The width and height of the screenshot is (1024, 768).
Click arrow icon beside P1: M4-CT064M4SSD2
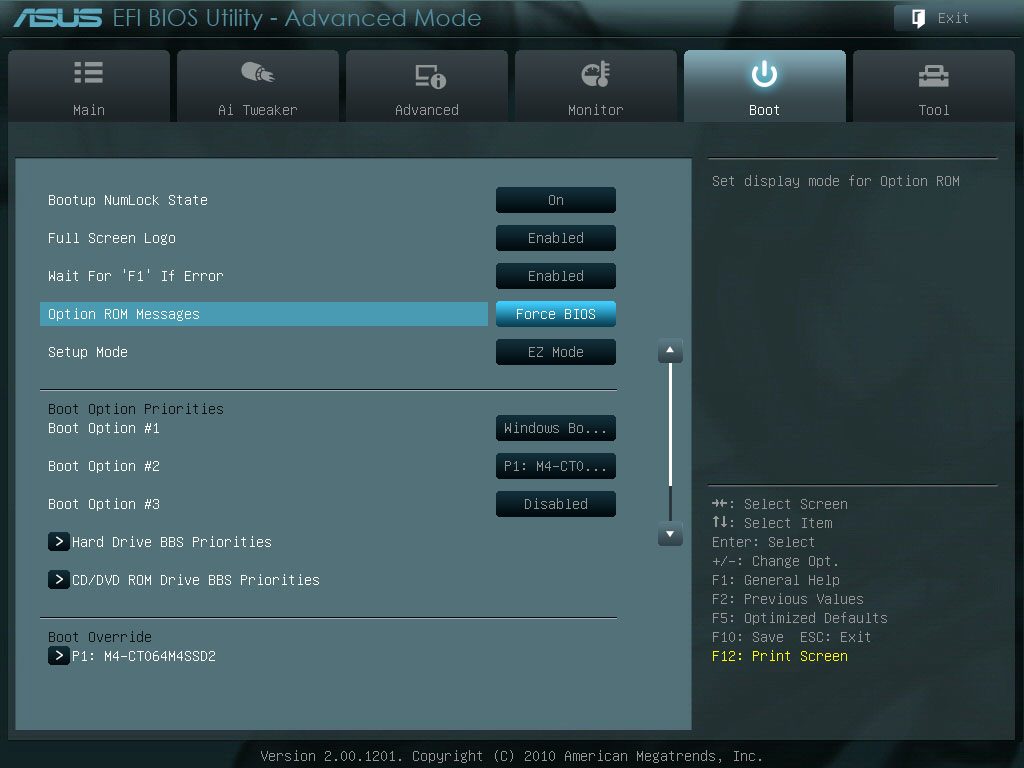[x=59, y=656]
